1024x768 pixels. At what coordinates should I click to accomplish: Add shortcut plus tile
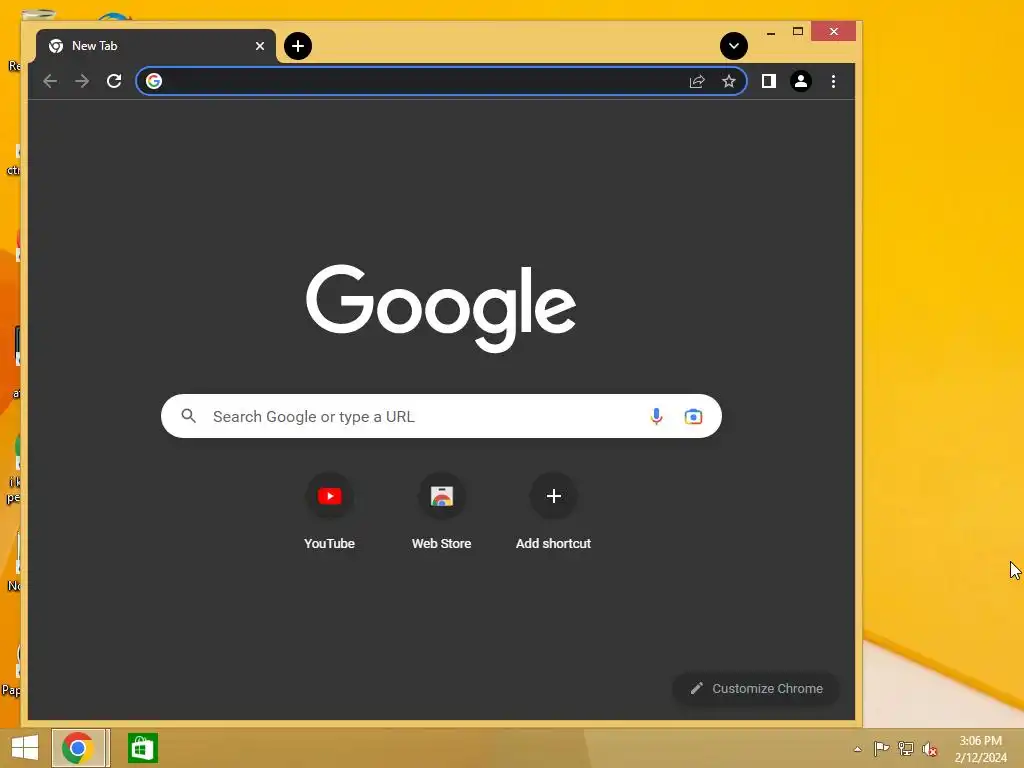pyautogui.click(x=553, y=513)
